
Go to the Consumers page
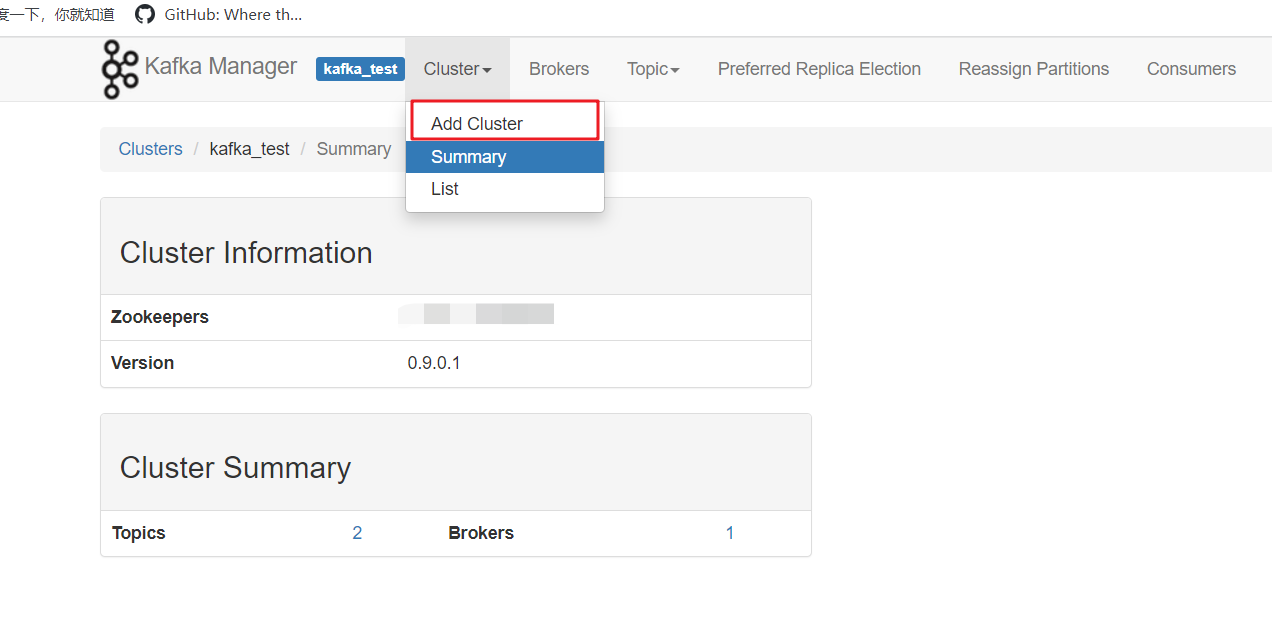(x=1191, y=69)
